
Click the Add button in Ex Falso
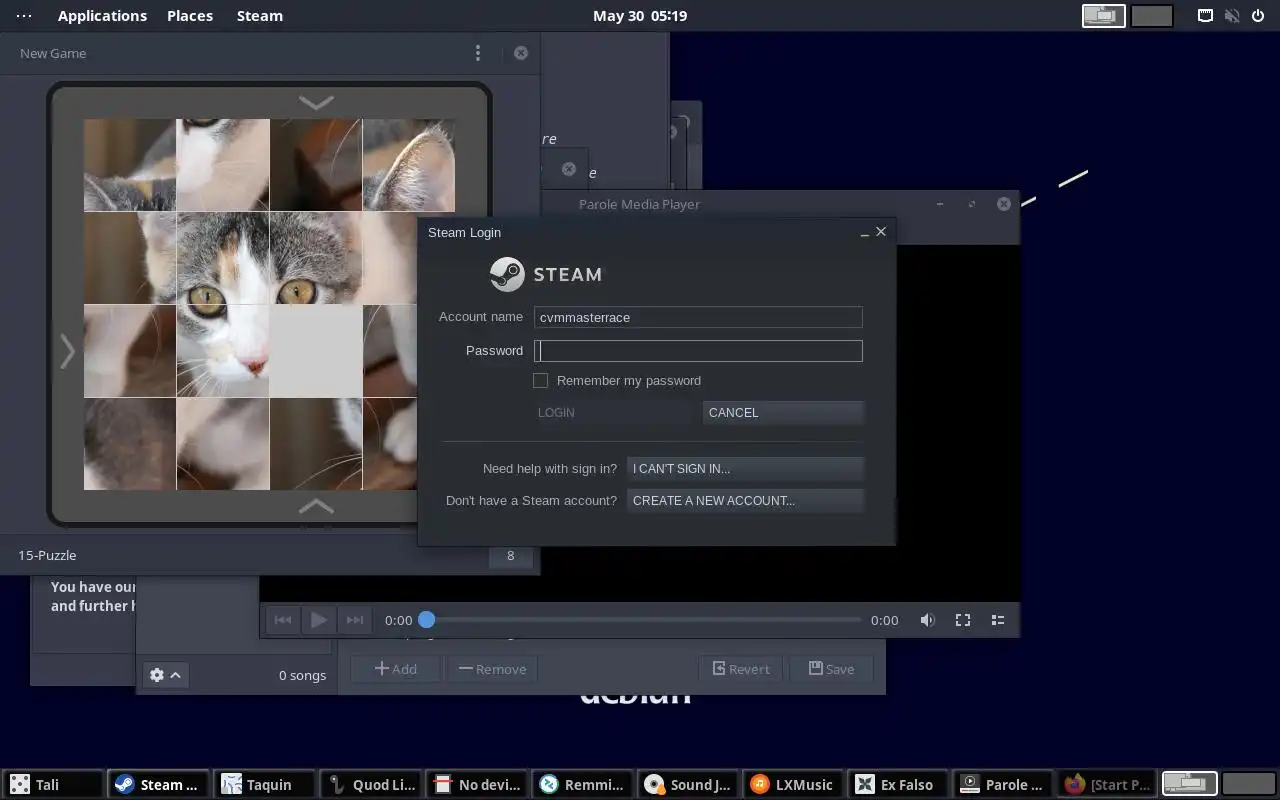tap(396, 669)
